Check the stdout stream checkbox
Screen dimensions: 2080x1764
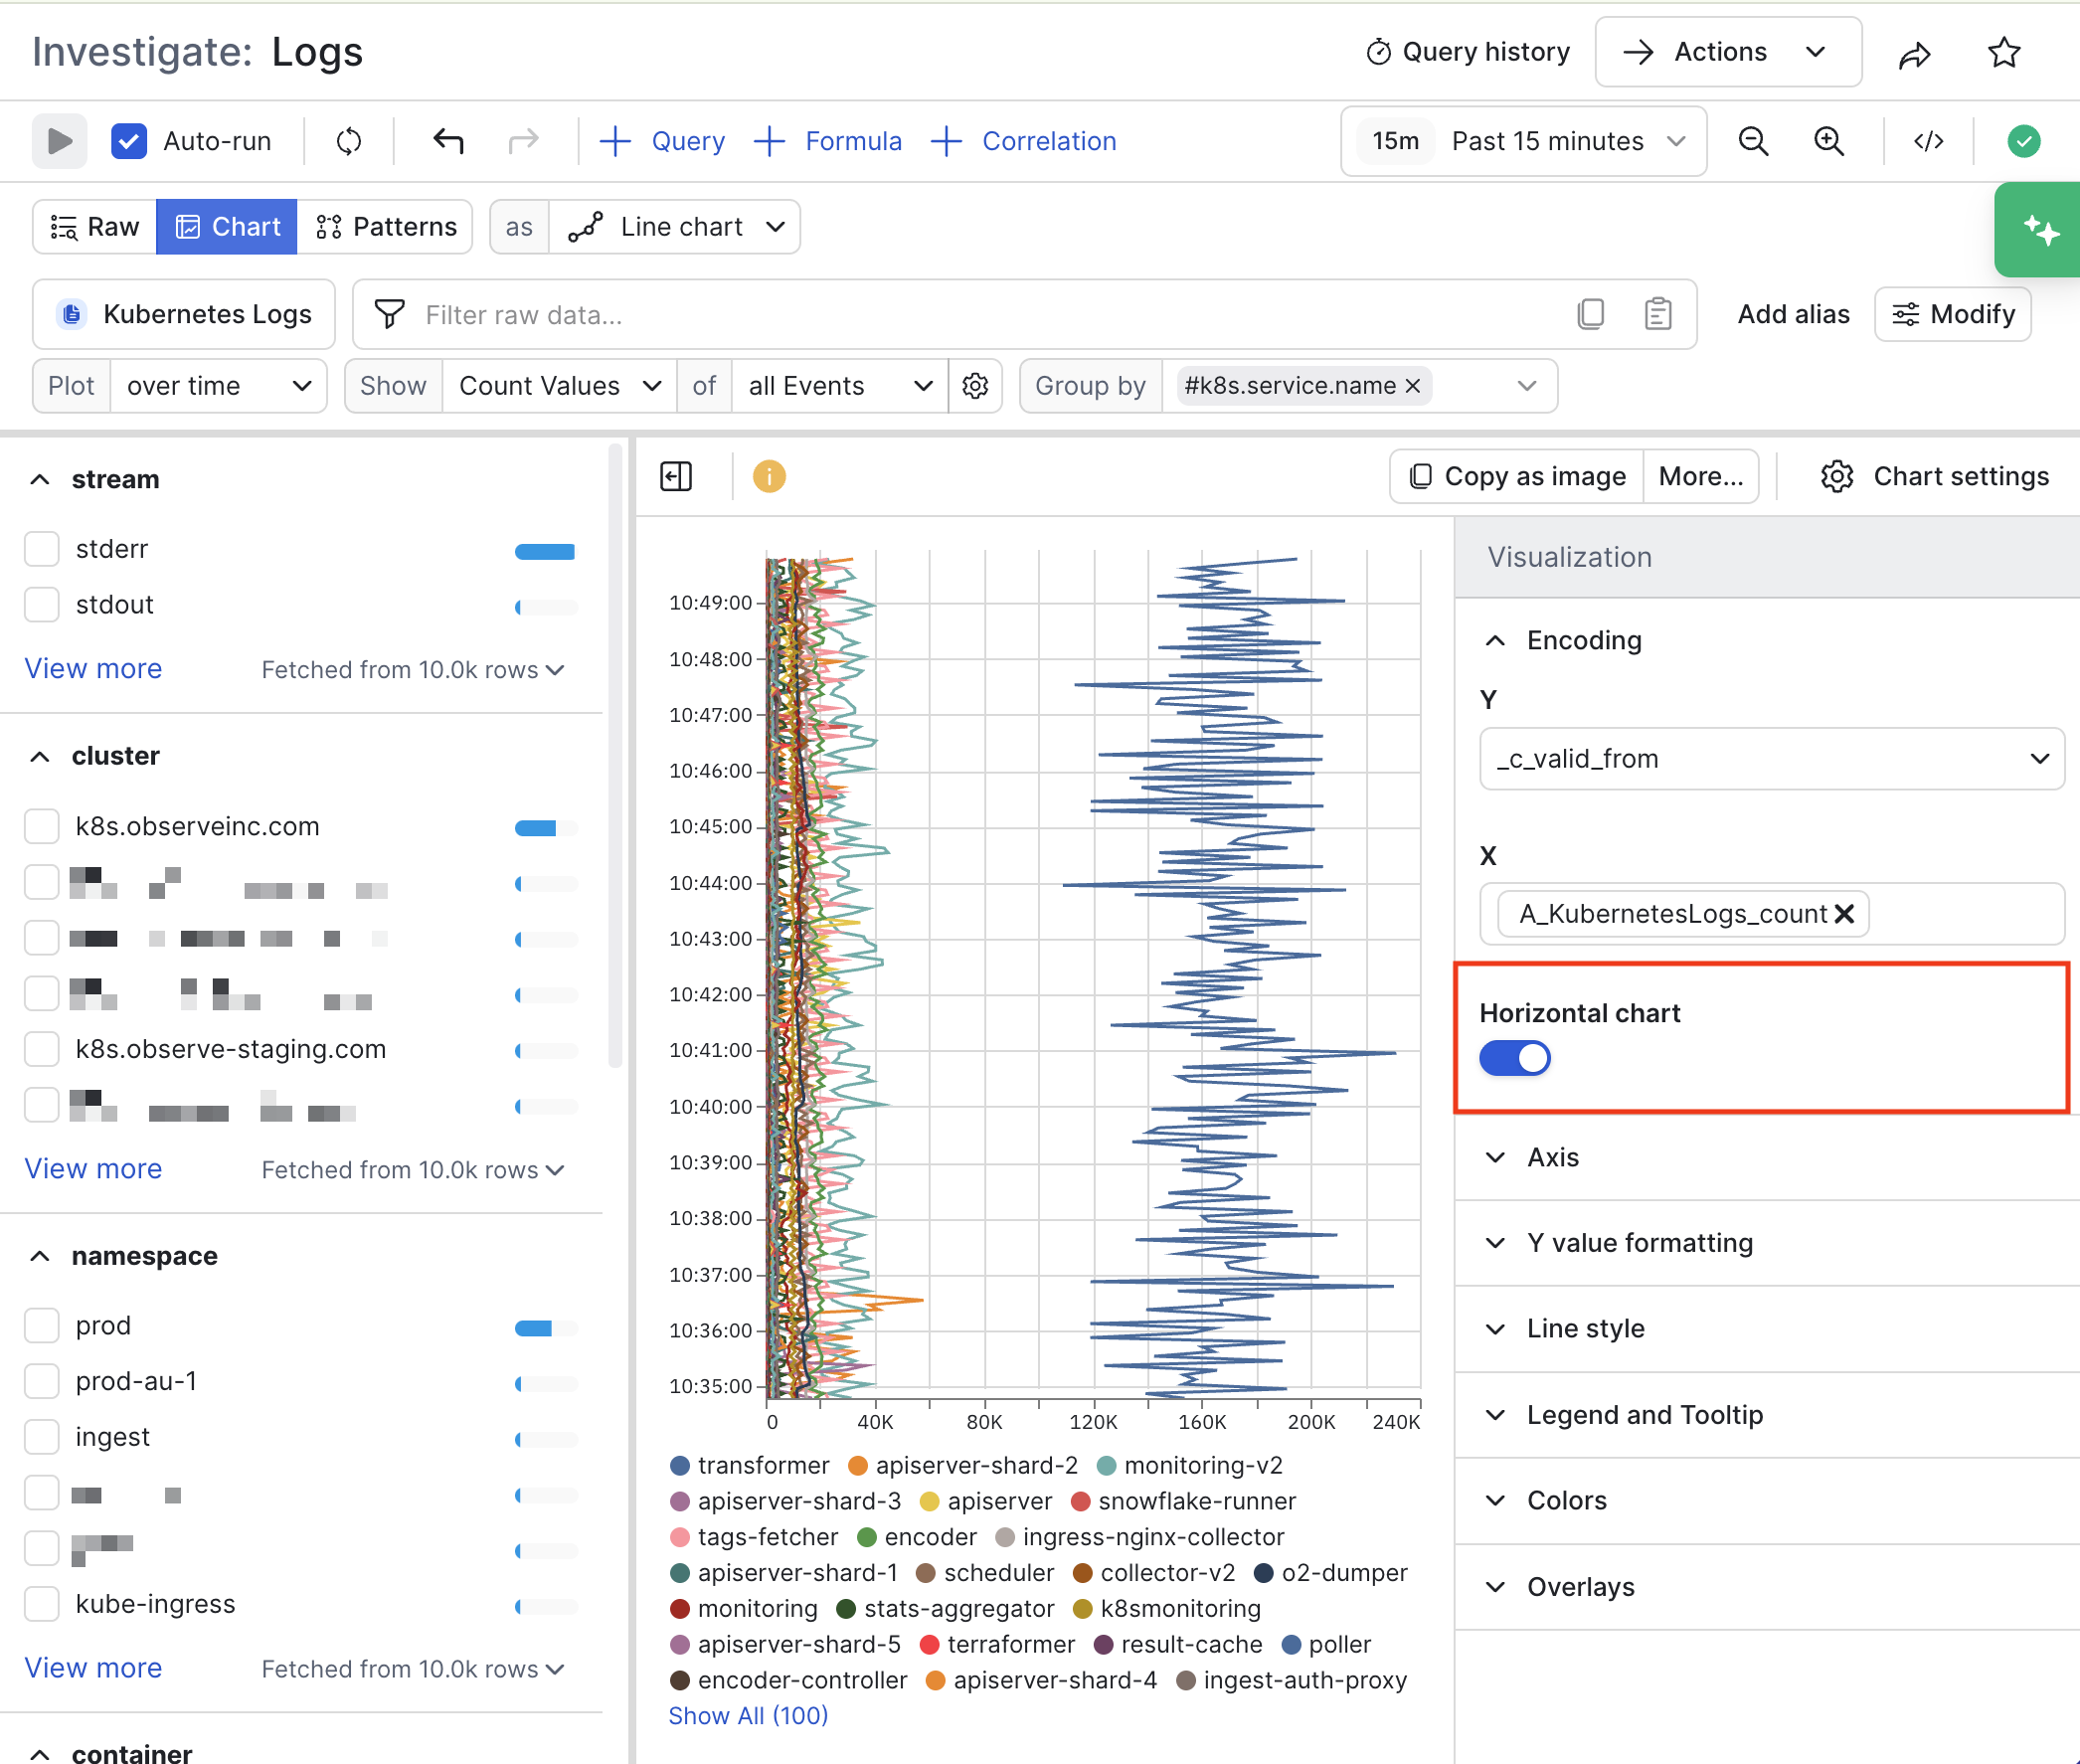[x=42, y=605]
